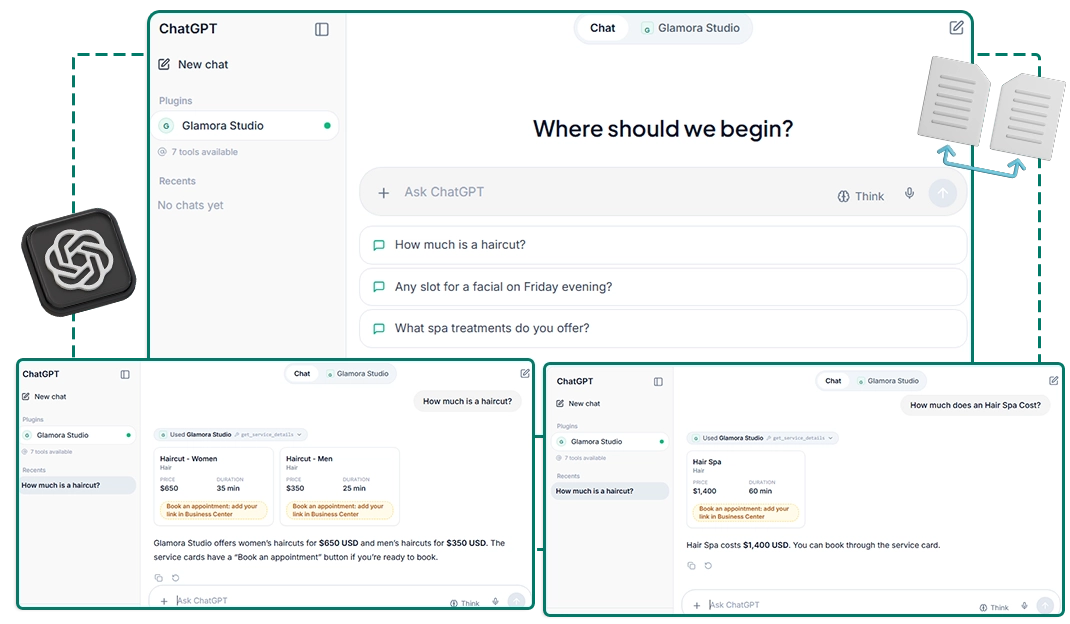Viewport: 1070px width, 624px height.
Task: Click the send arrow button in main window
Action: [x=942, y=193]
